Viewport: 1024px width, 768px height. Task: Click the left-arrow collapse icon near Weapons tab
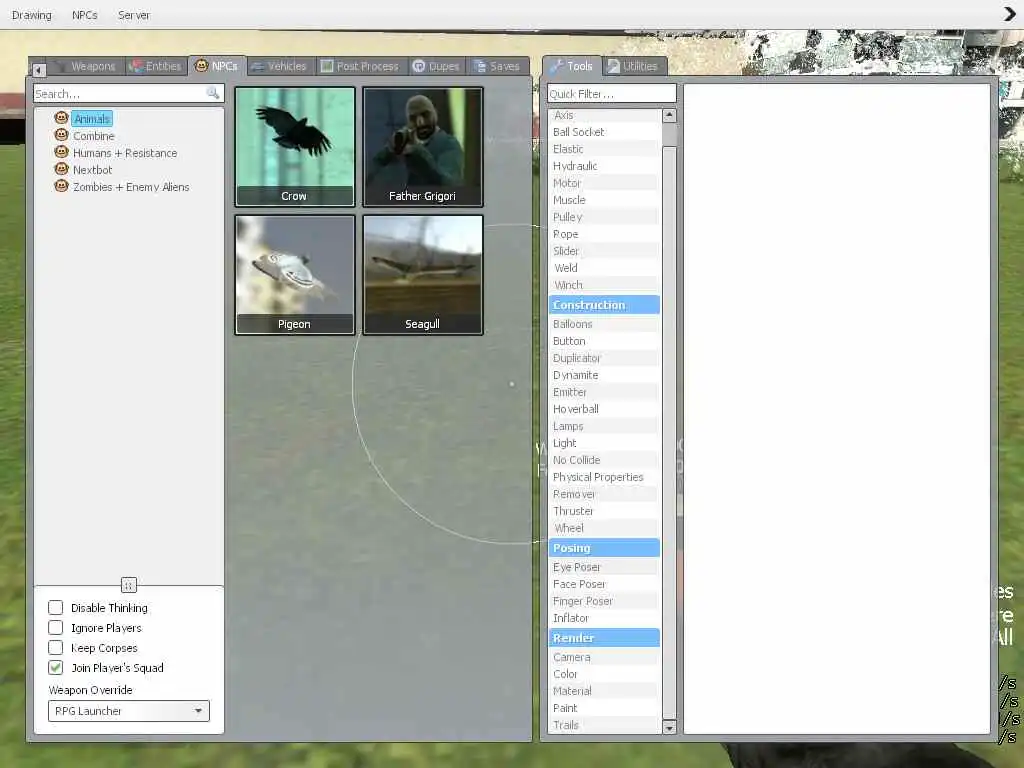coord(39,69)
